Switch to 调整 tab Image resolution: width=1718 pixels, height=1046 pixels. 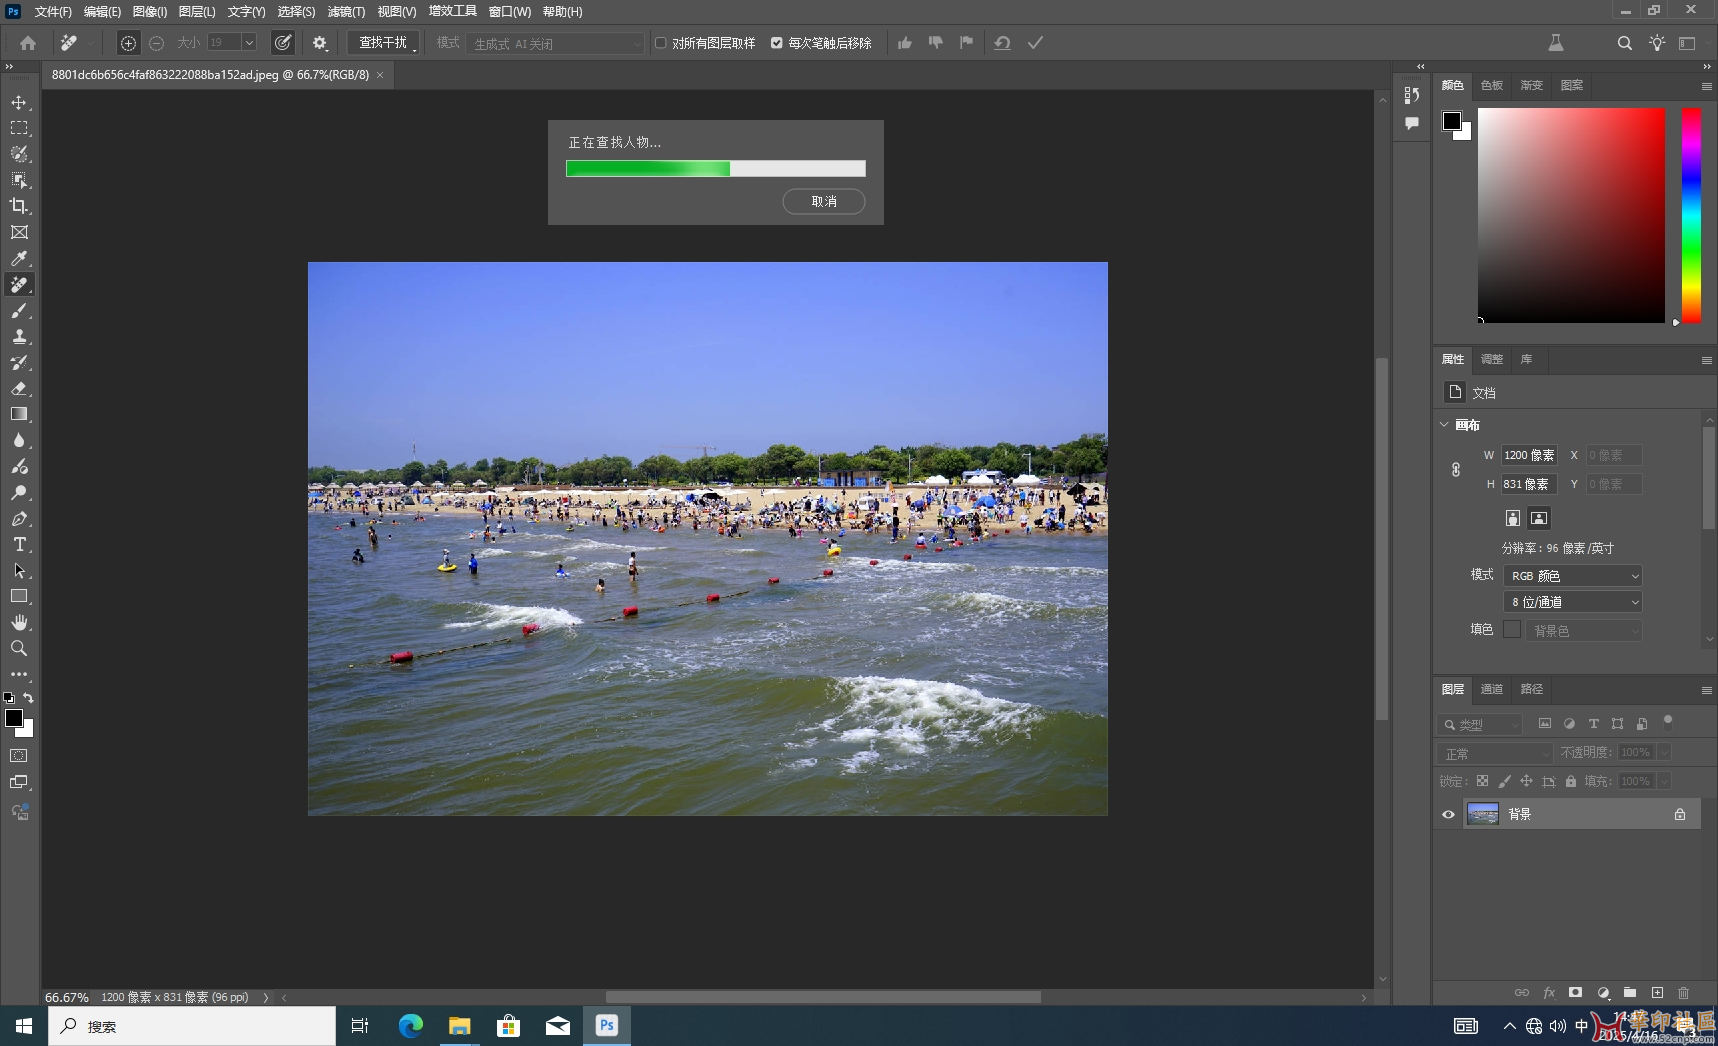[1492, 359]
